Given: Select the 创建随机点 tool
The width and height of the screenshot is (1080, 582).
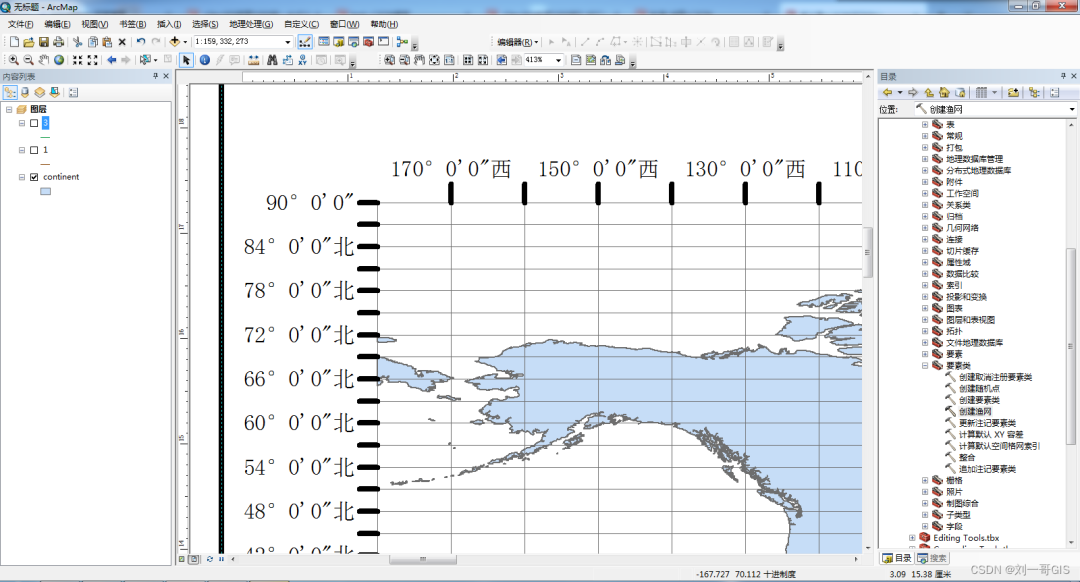Looking at the screenshot, I should (979, 389).
